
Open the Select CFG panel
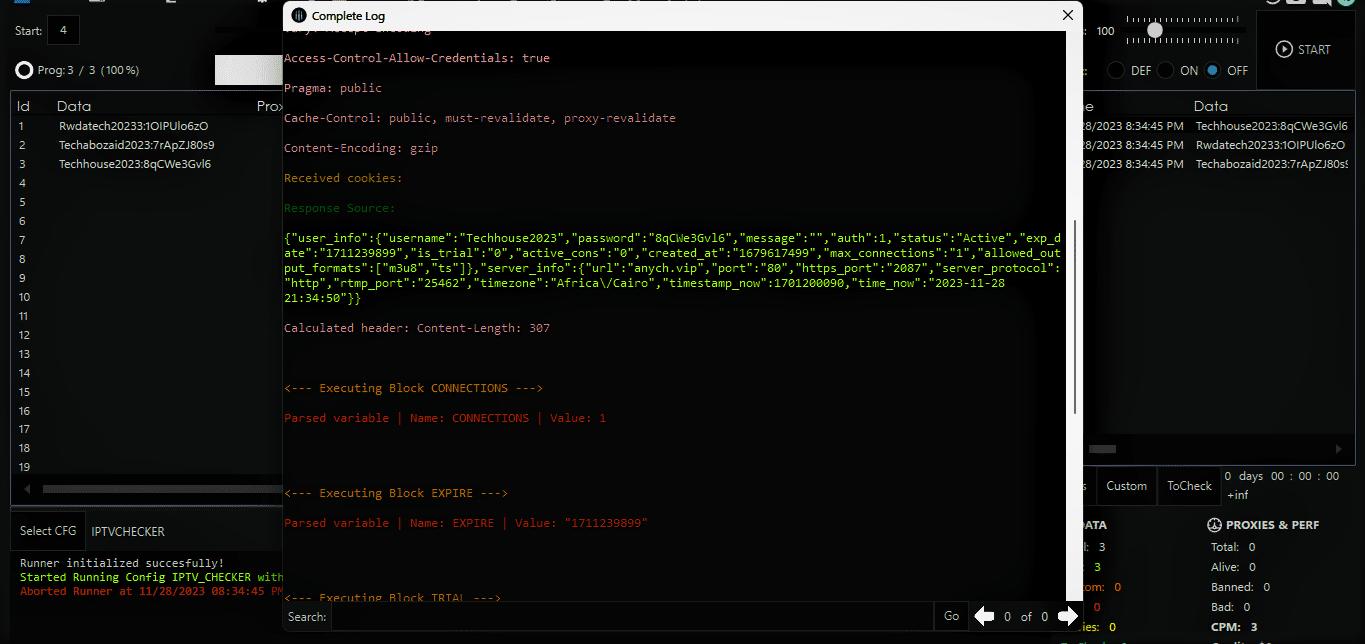click(x=47, y=530)
